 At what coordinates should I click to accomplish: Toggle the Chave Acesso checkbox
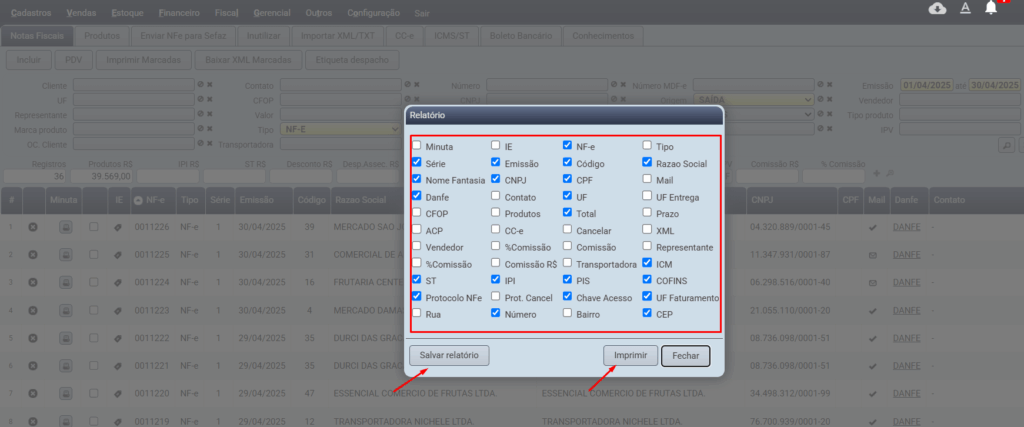click(568, 298)
